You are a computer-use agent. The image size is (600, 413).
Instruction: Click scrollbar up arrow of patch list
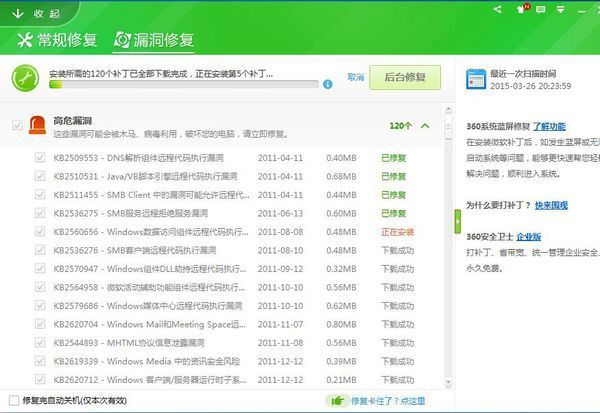coord(448,110)
